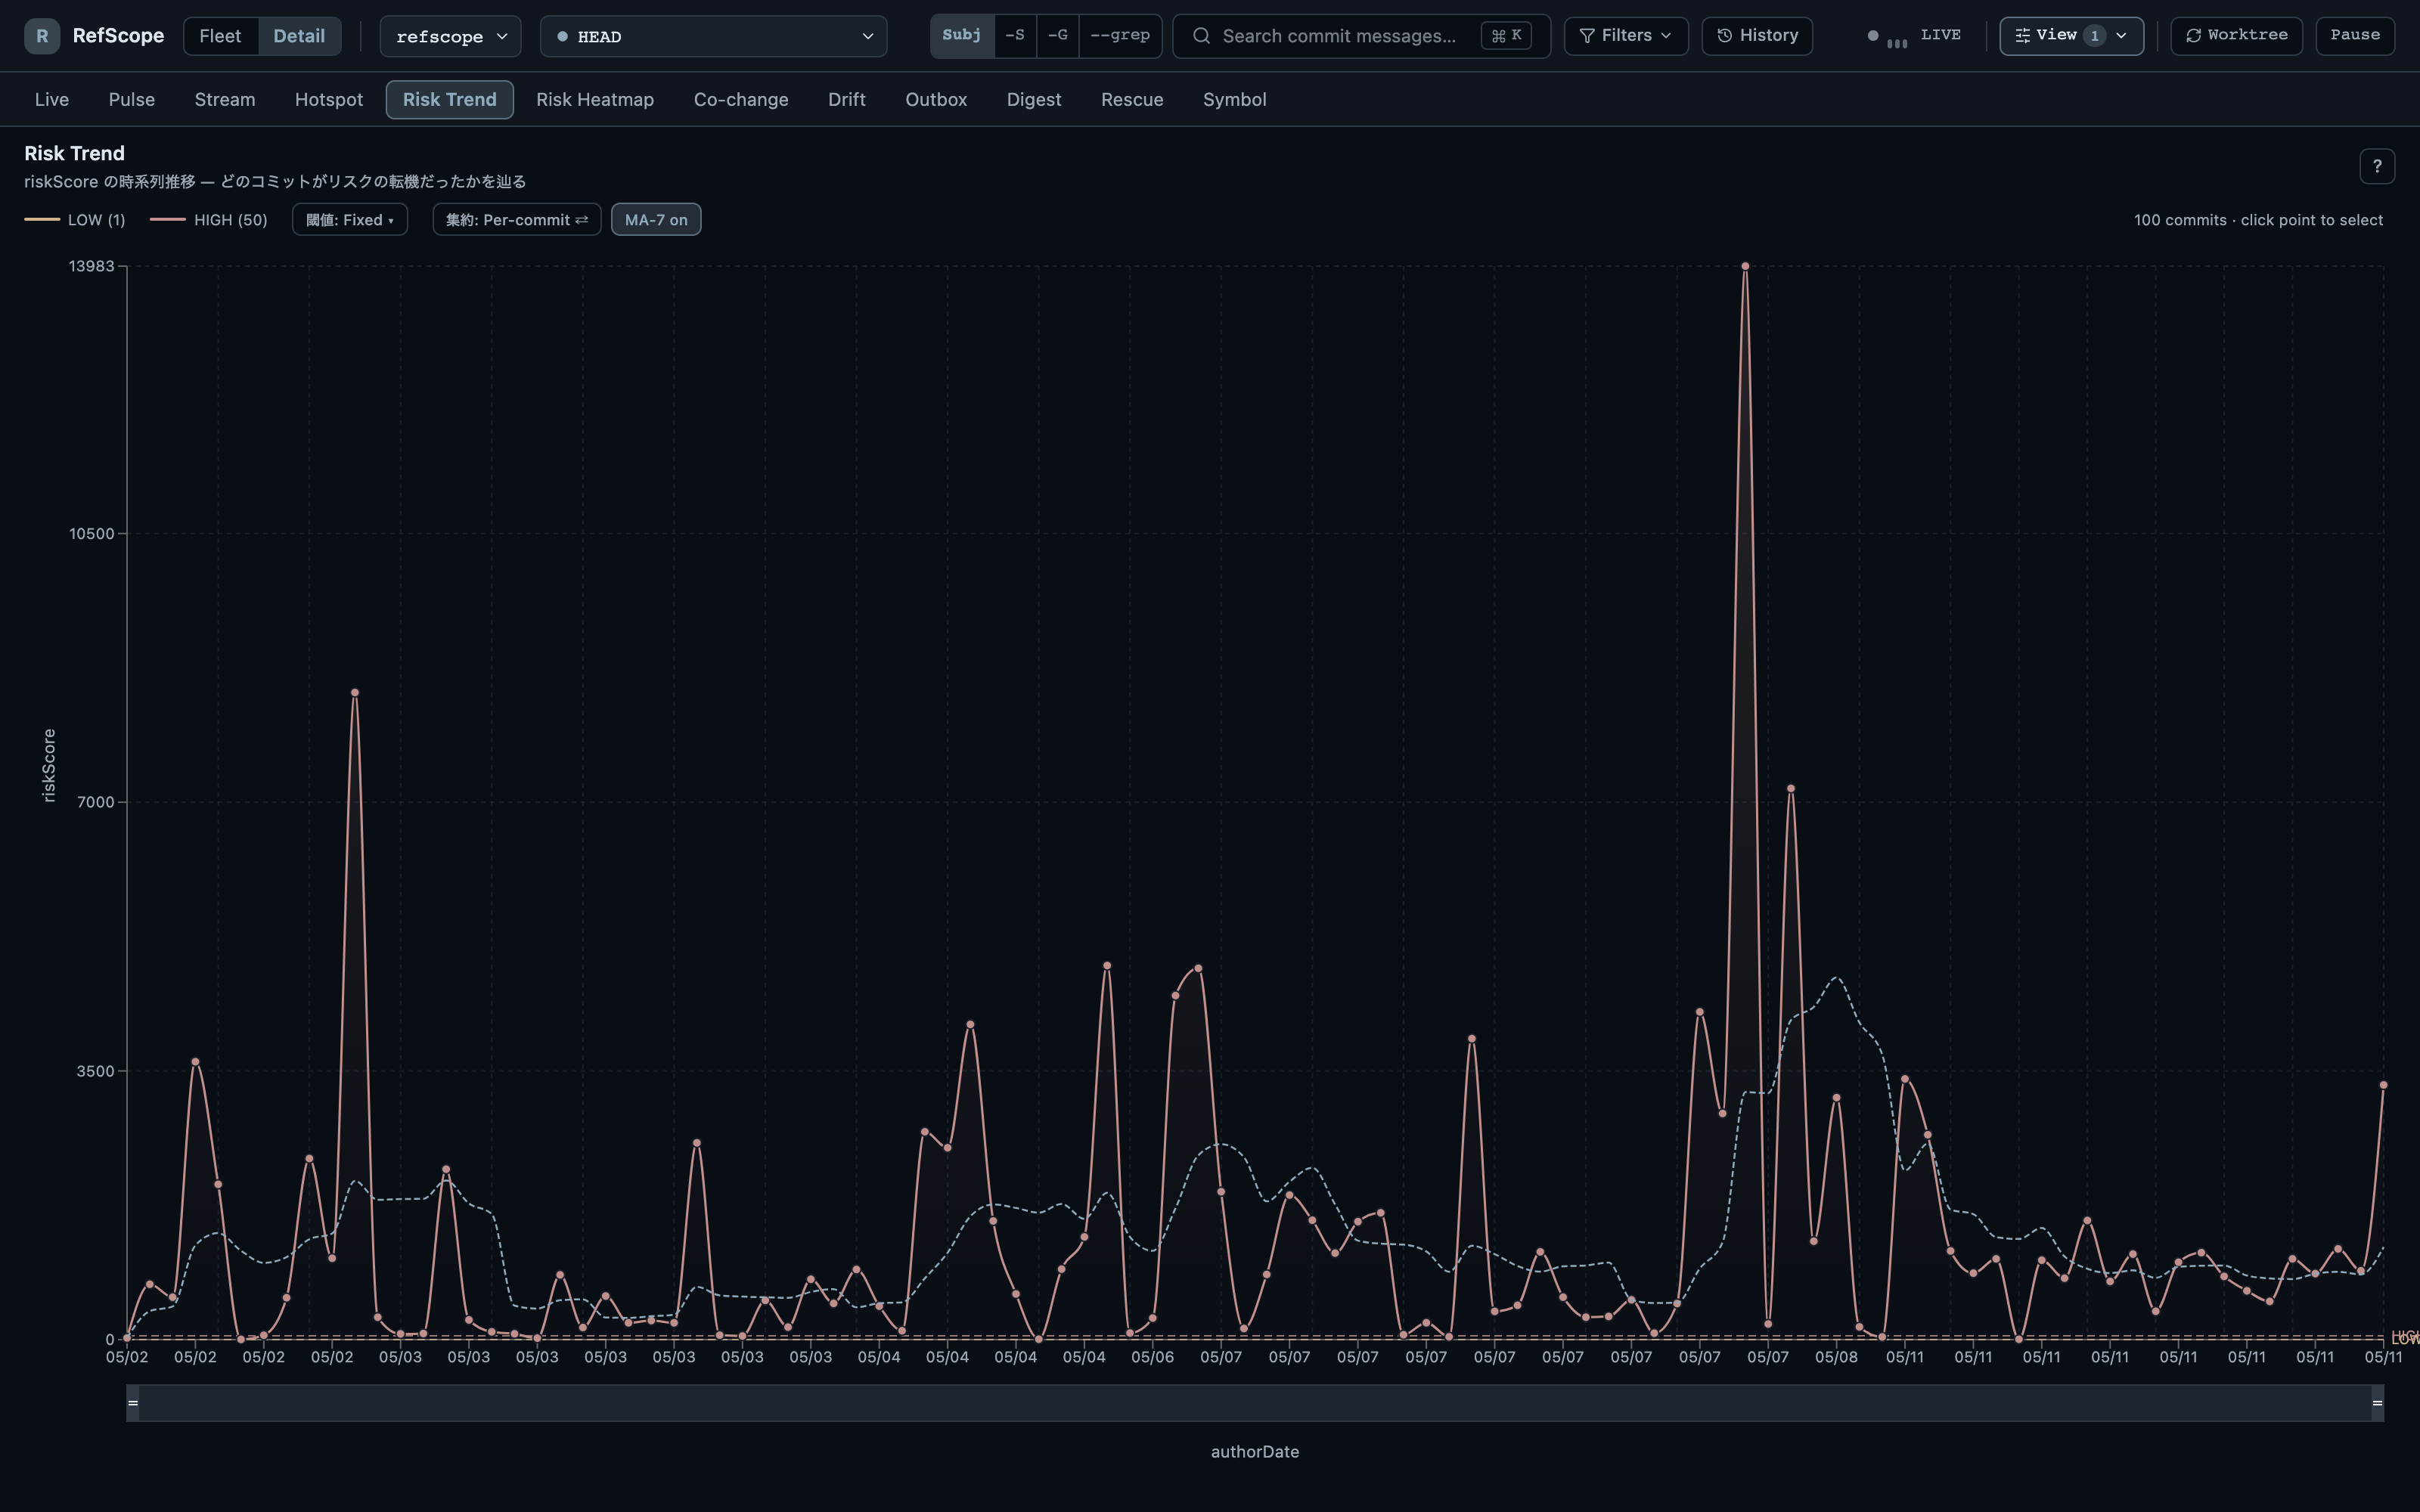
Task: Click the Worktree refresh icon
Action: [x=2194, y=36]
